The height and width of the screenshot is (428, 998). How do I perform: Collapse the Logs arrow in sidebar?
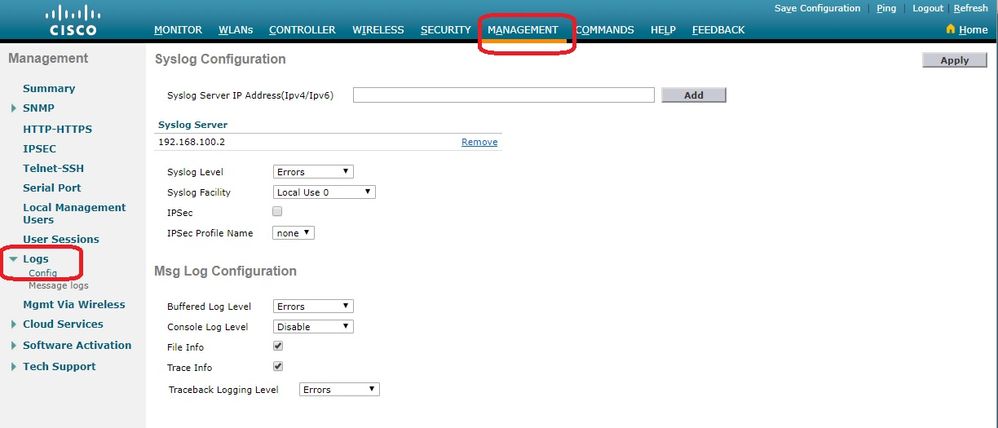pyautogui.click(x=13, y=259)
